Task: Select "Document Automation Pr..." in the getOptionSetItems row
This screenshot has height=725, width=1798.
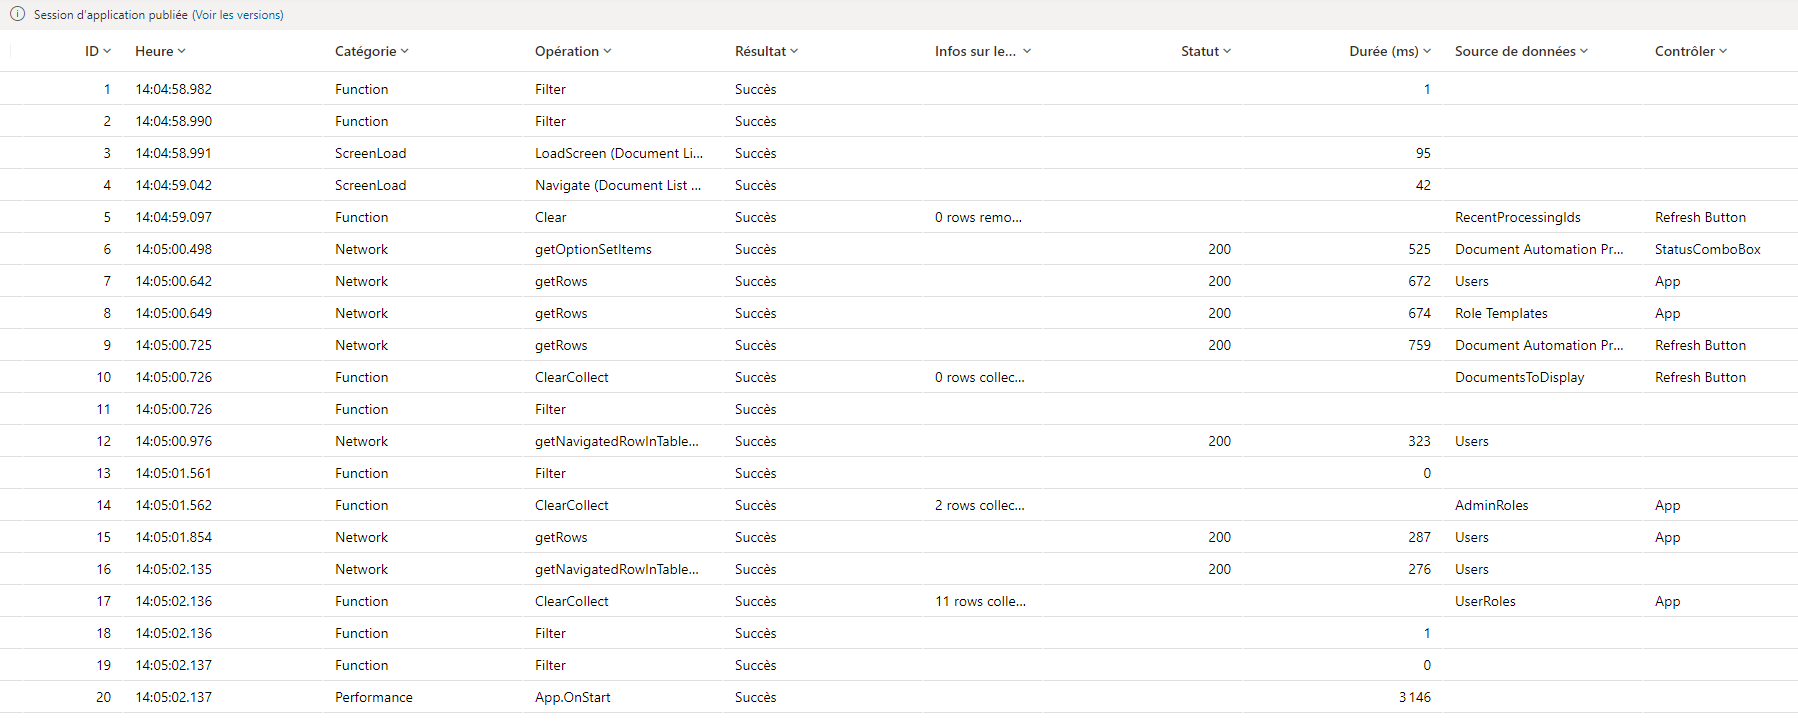Action: tap(1539, 249)
